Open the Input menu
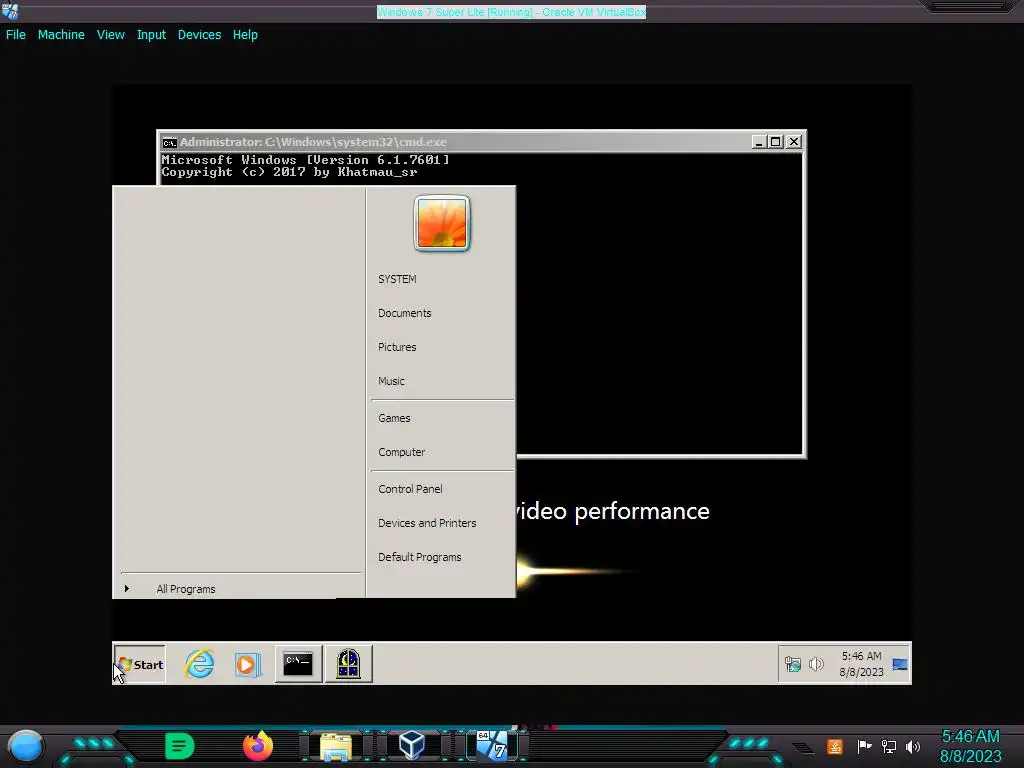1024x768 pixels. pos(151,35)
